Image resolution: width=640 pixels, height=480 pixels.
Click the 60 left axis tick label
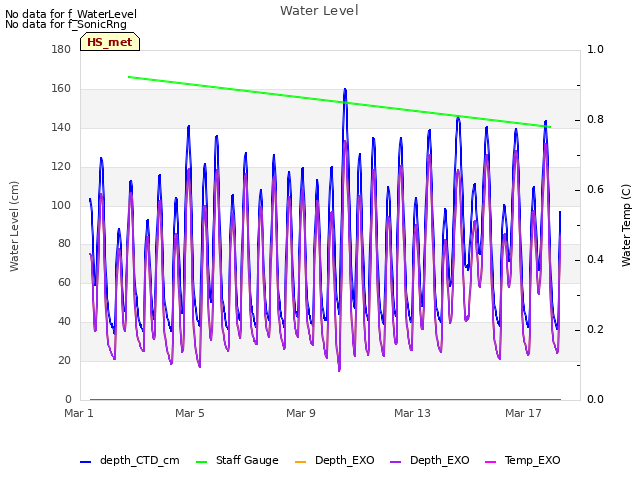[x=64, y=282]
